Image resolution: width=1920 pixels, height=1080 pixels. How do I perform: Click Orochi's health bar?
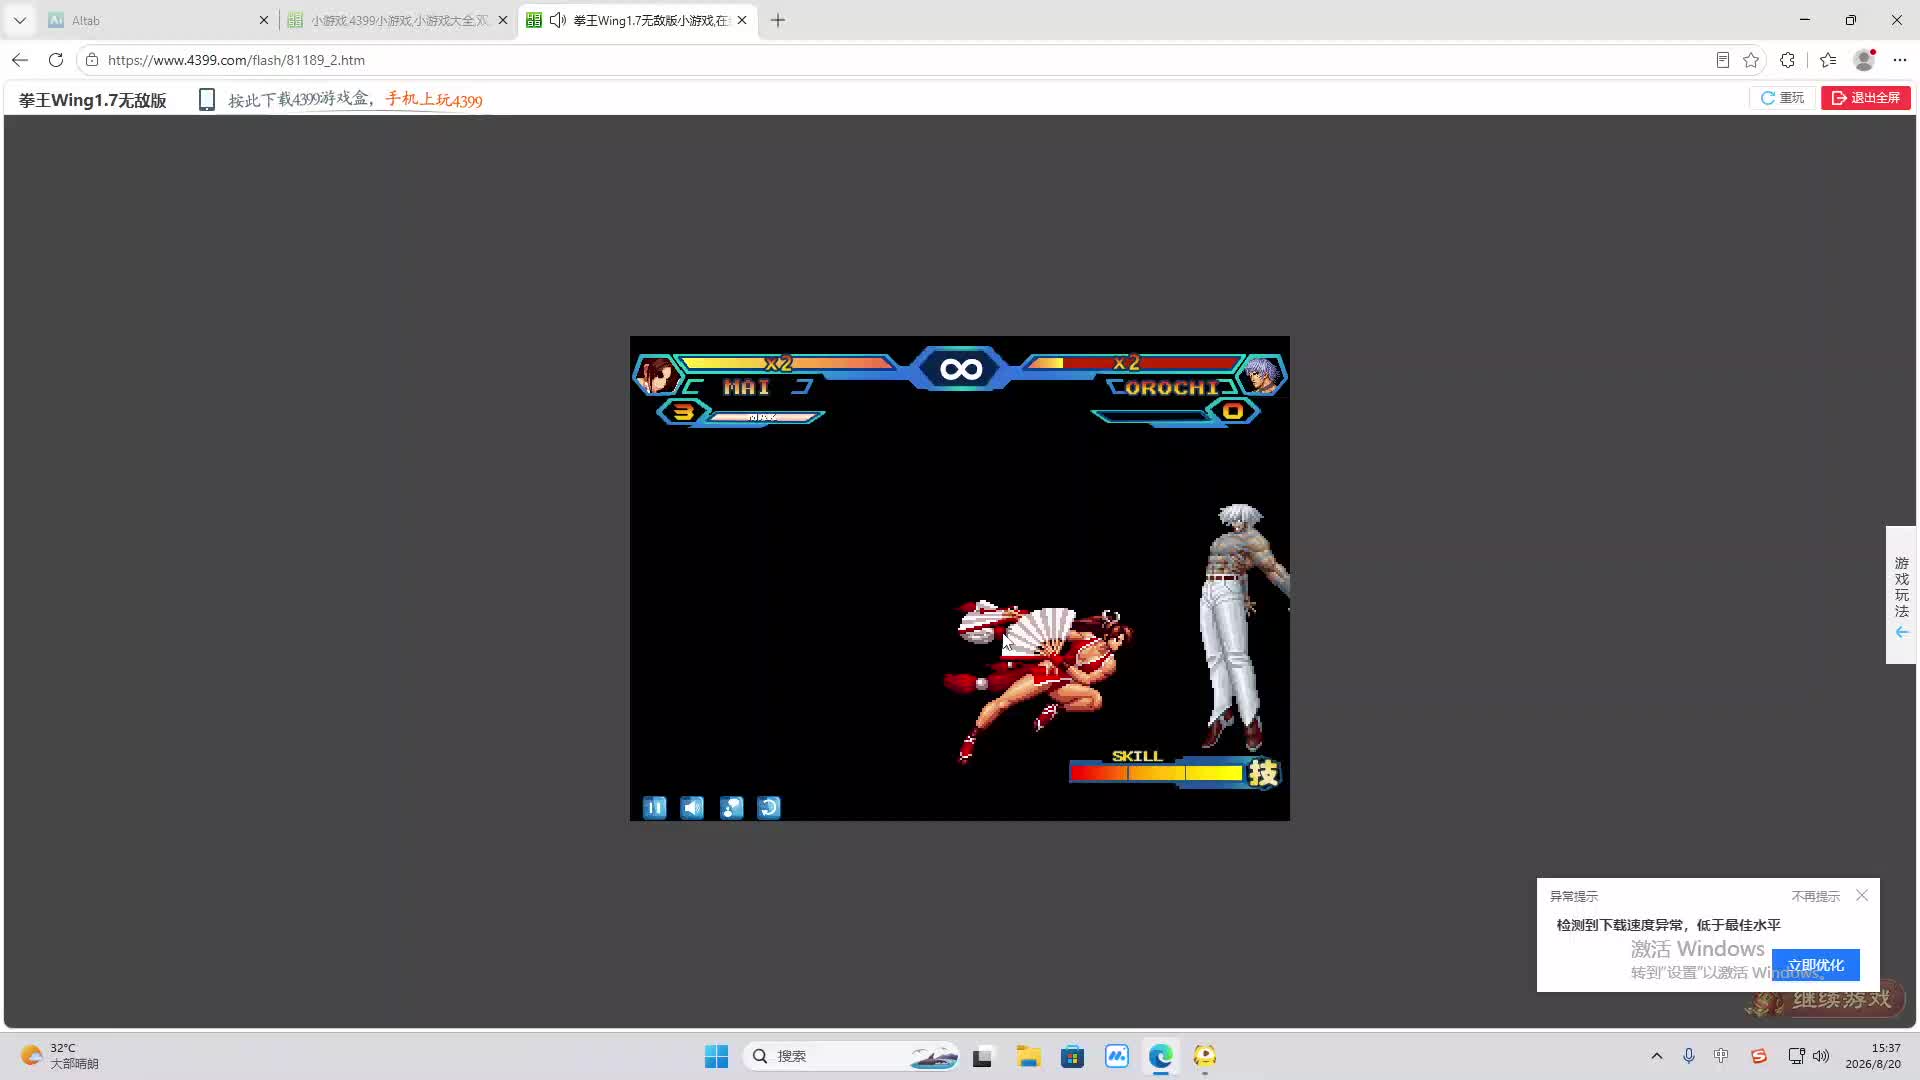click(1133, 363)
